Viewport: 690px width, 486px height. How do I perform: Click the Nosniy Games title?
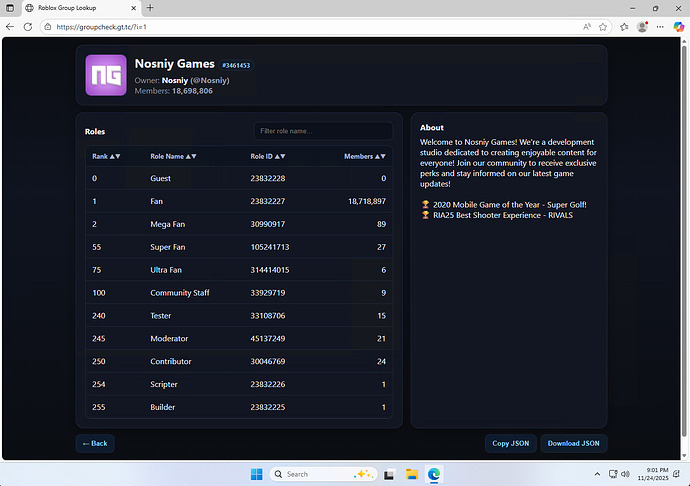pos(175,64)
